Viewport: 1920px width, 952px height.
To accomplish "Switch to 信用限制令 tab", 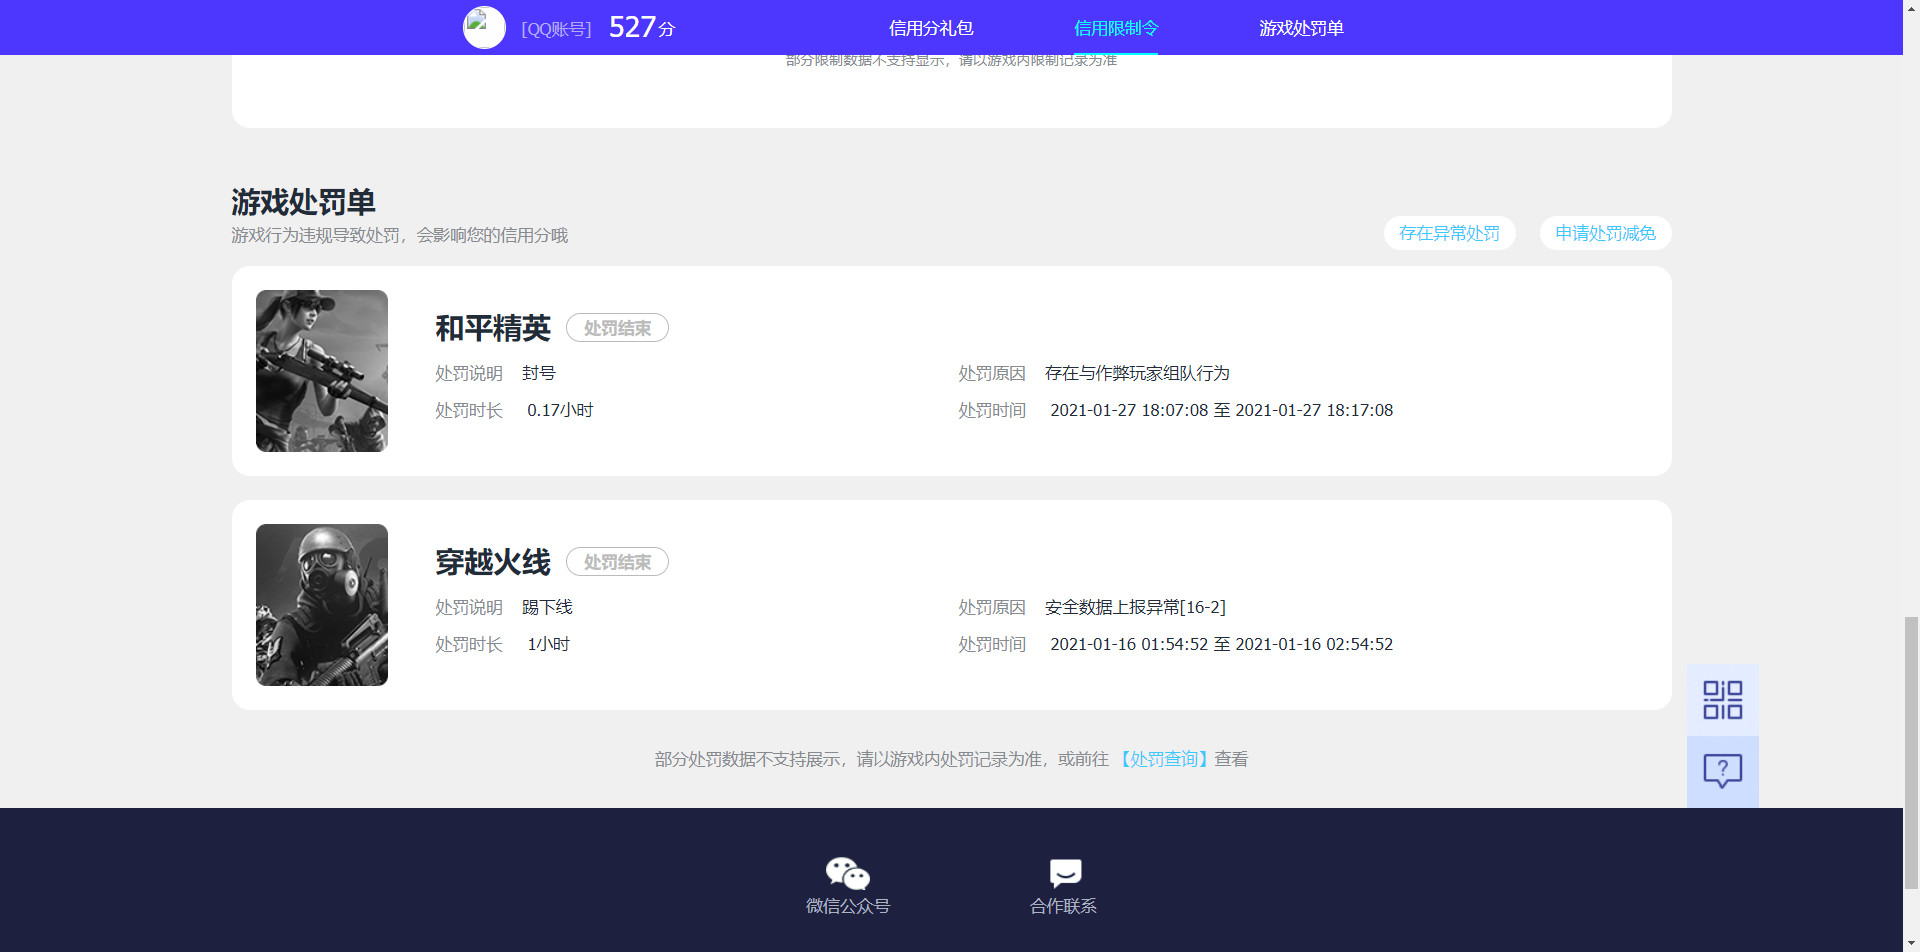I will [x=1116, y=28].
